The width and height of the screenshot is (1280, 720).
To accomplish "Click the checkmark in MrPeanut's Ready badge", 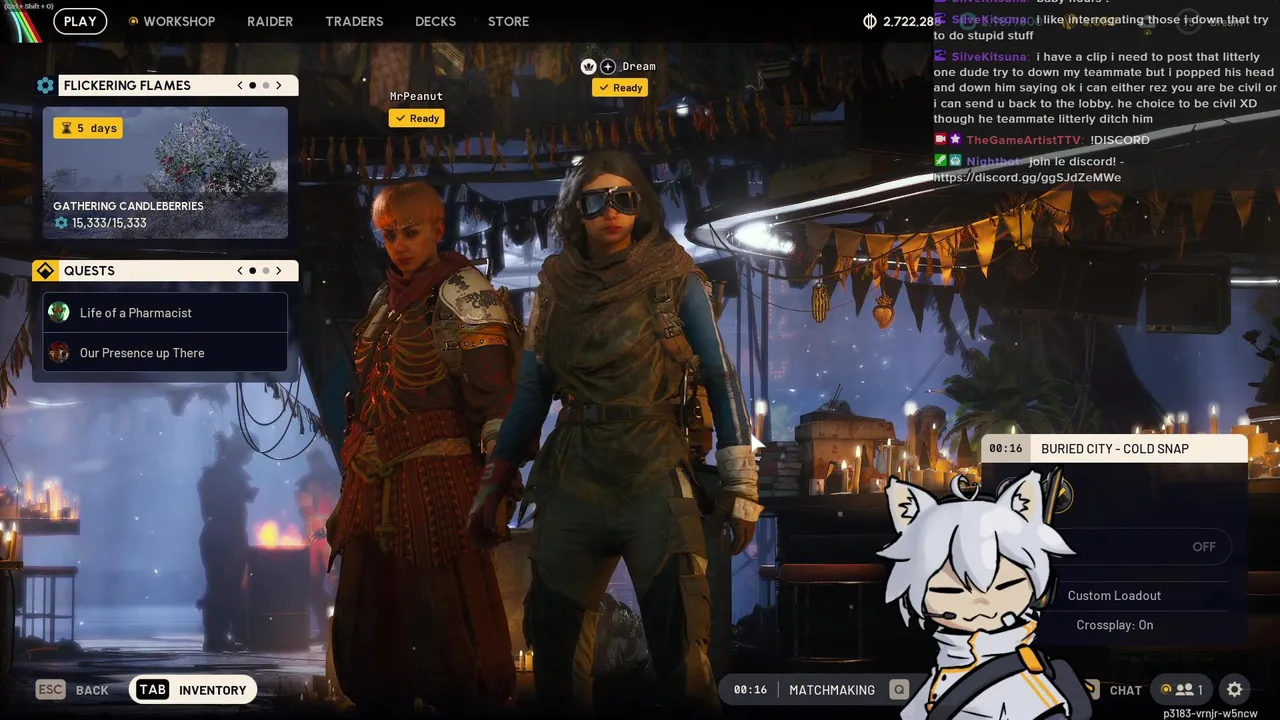I will (x=400, y=118).
